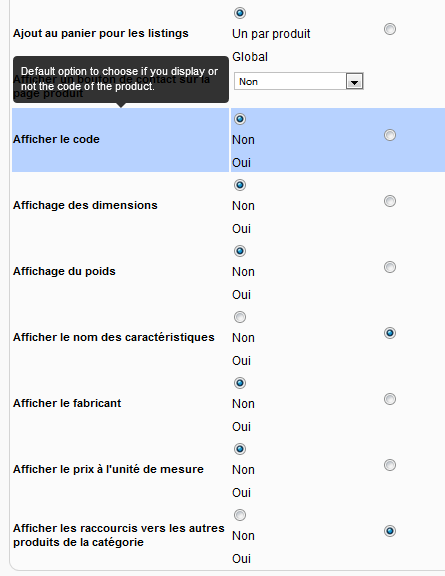
Task: Choose the "Non" radio for Afficher le code
Action: pyautogui.click(x=240, y=119)
